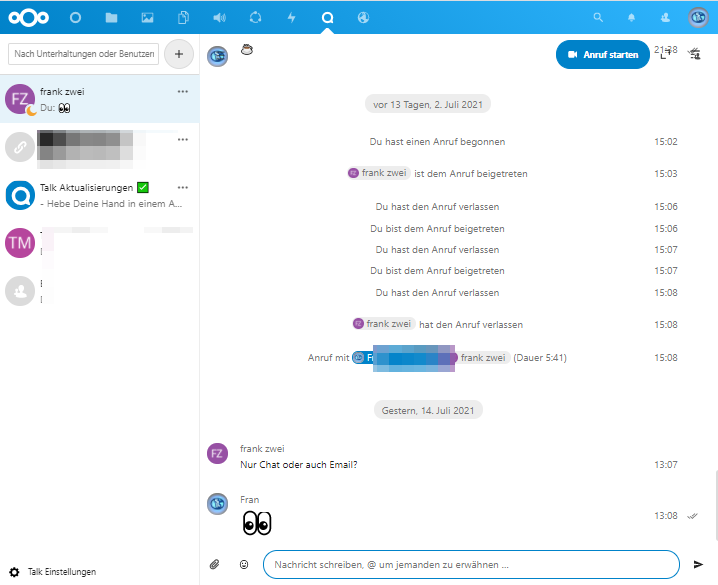Click the Nextcloud logo
This screenshot has height=585, width=718.
26,17
